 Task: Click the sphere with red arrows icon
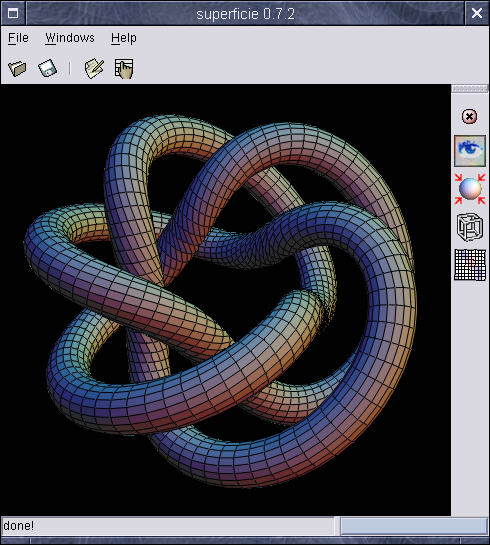click(470, 189)
